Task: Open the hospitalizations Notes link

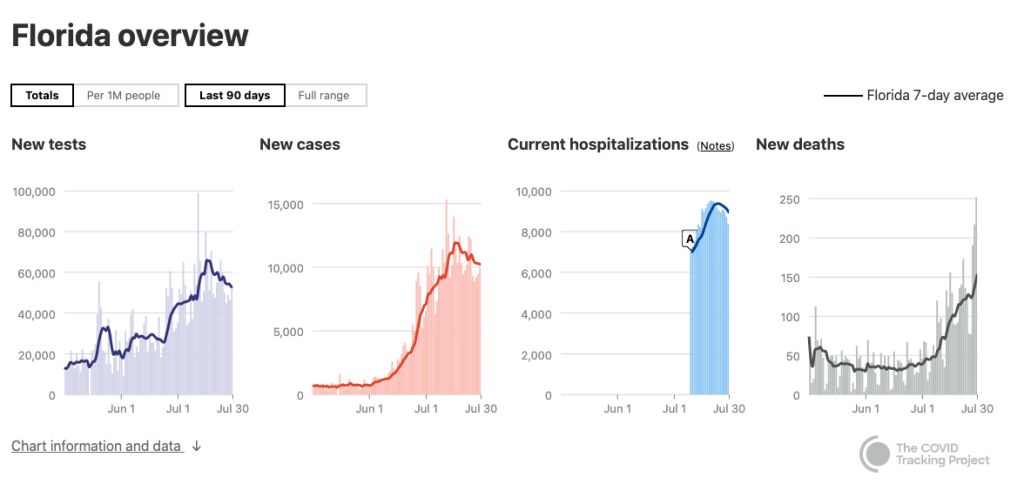Action: tap(716, 146)
